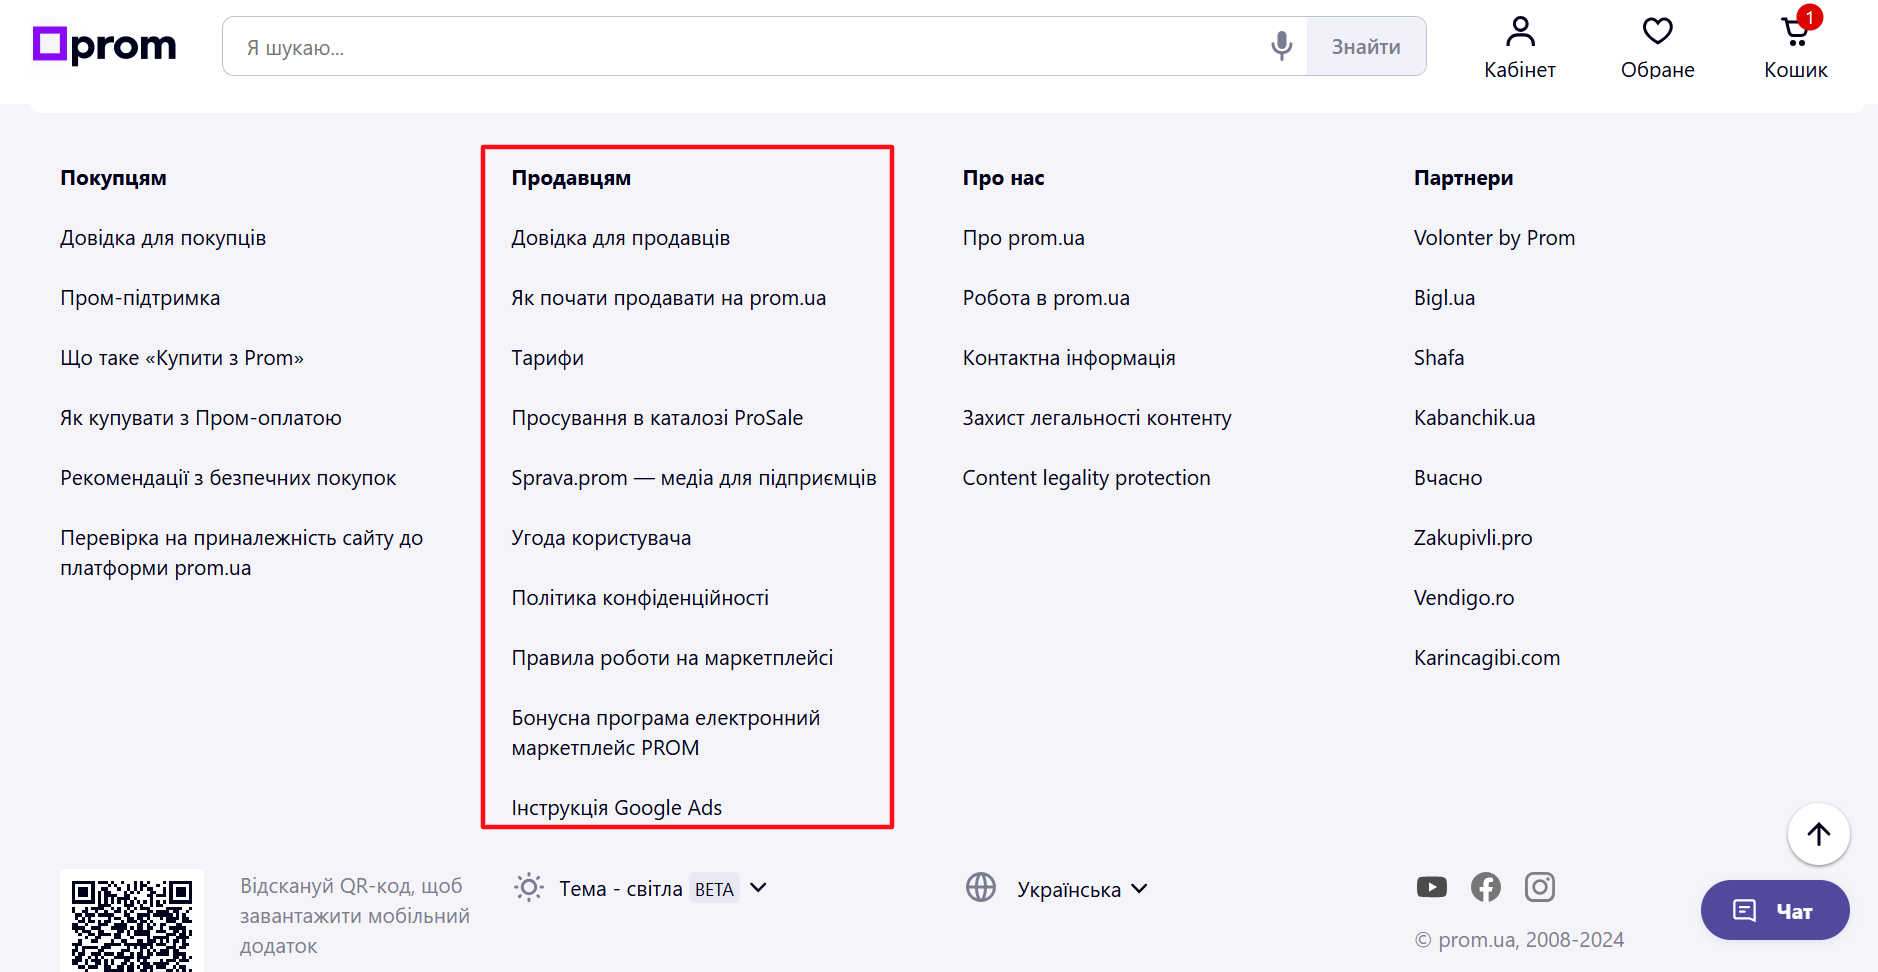Open the voice search microphone

1280,46
